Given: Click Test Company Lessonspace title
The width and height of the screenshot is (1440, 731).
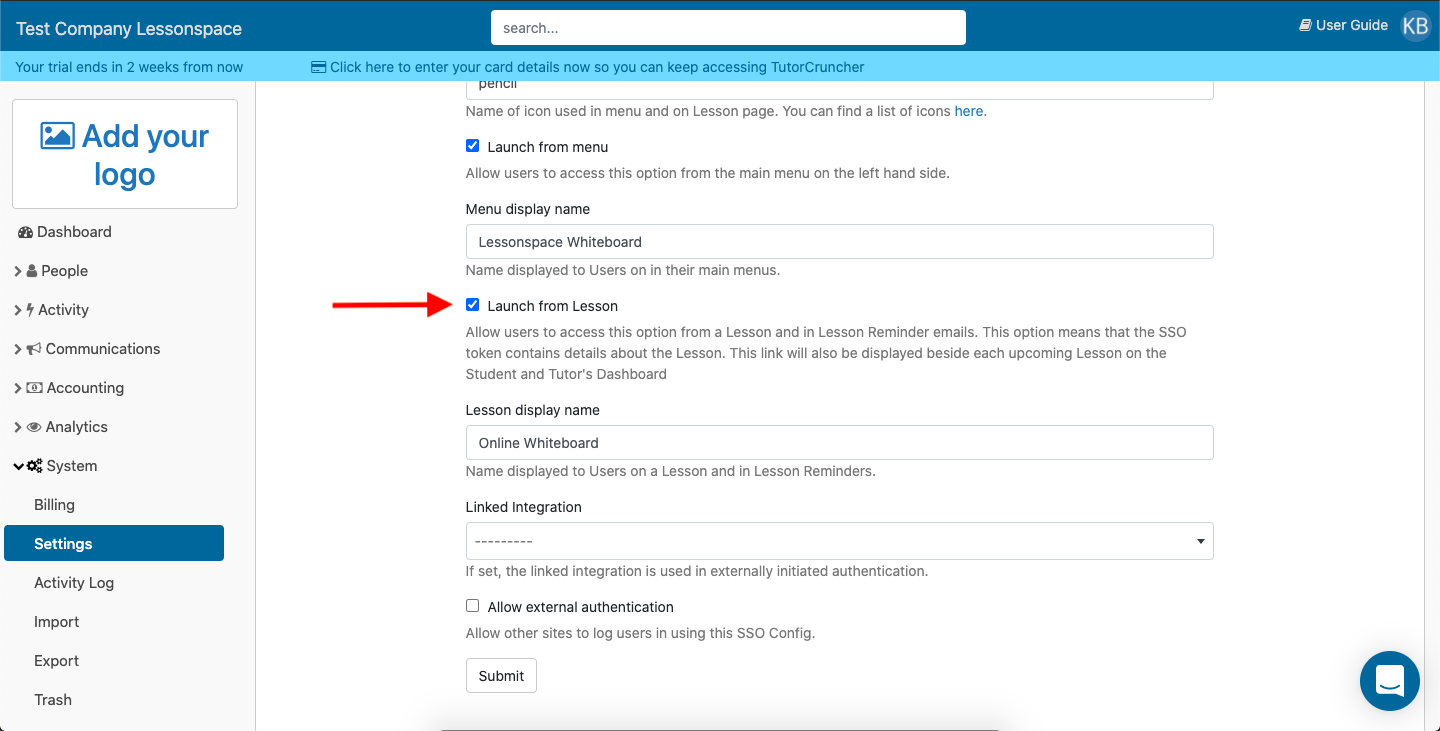Looking at the screenshot, I should click(x=129, y=29).
